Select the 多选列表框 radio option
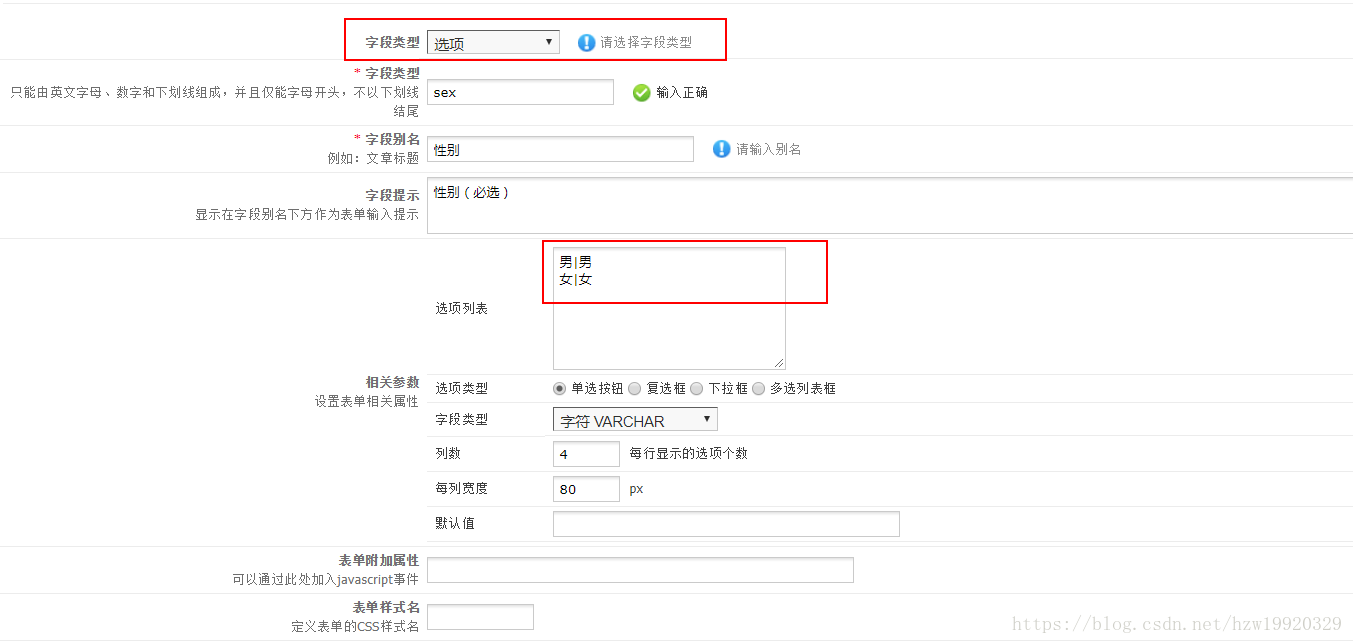1353x644 pixels. point(758,388)
